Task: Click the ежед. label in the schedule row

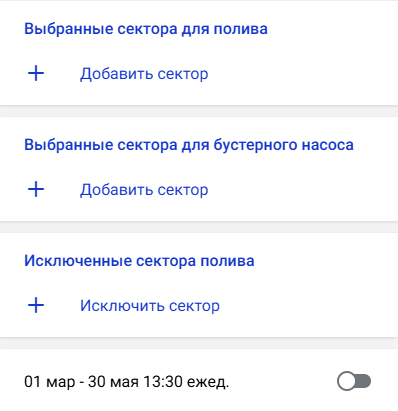Action: tap(208, 382)
